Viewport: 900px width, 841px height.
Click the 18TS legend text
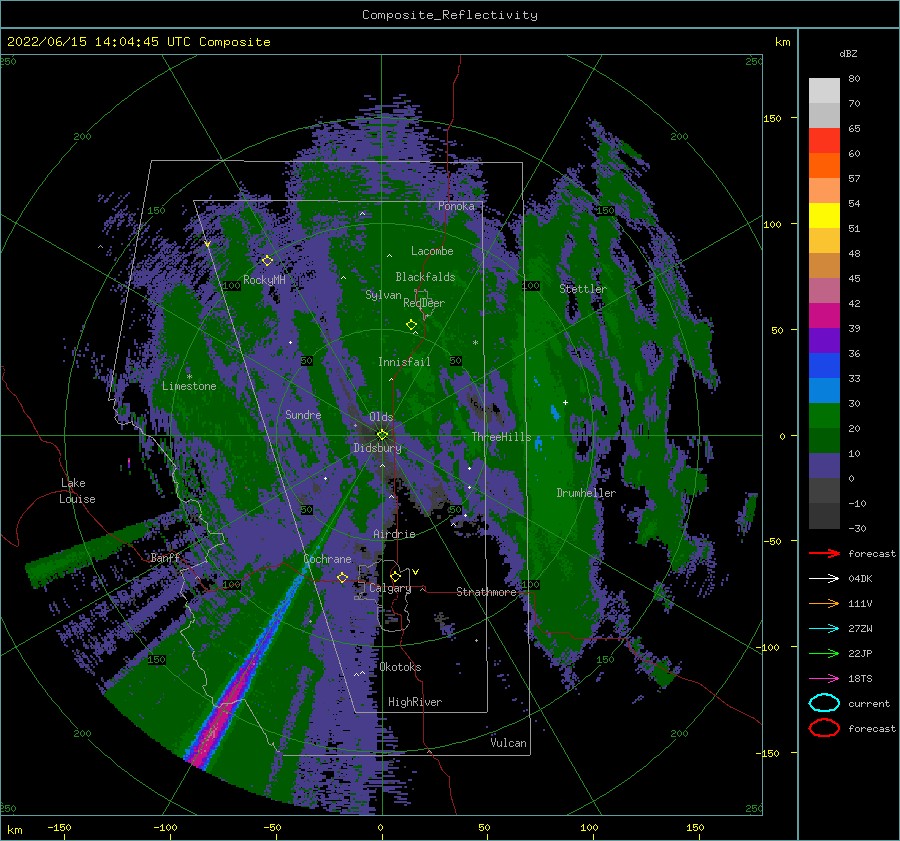860,679
